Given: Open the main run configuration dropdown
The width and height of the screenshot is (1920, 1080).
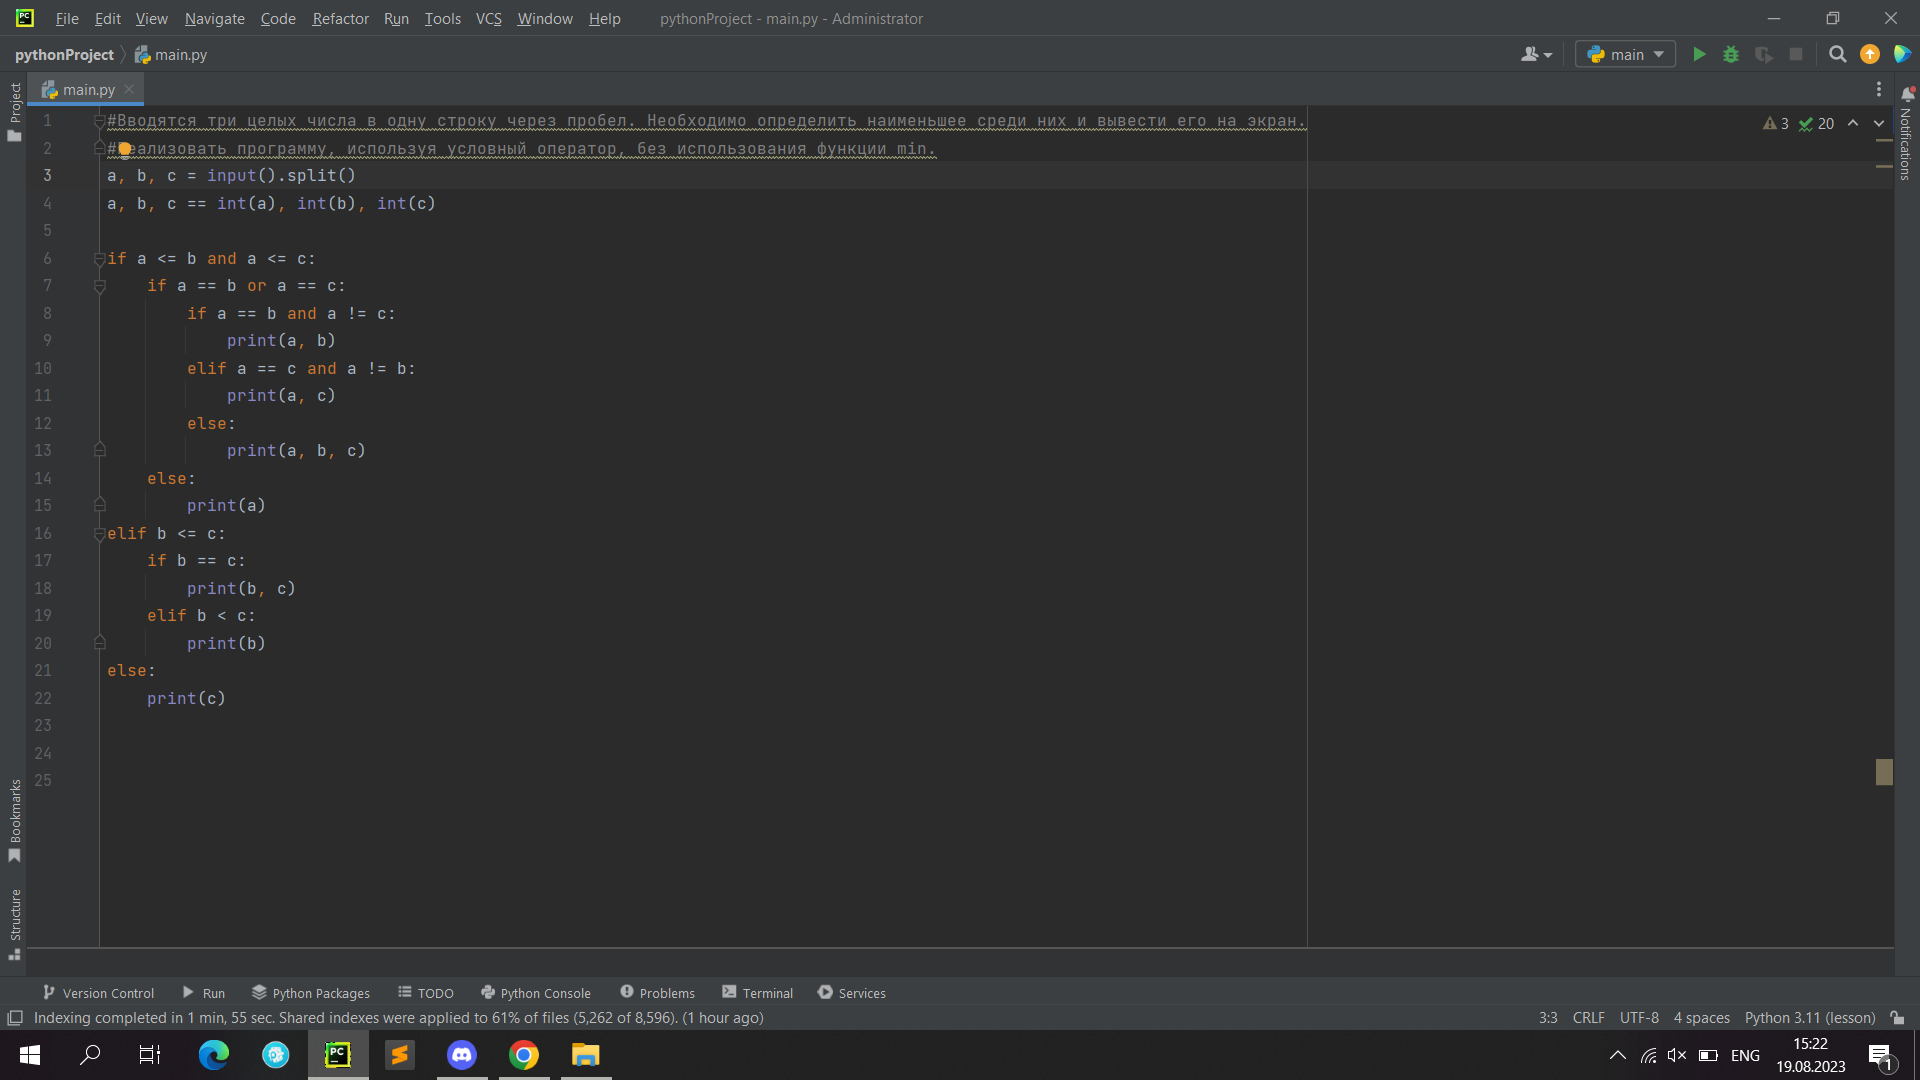Looking at the screenshot, I should pyautogui.click(x=1625, y=55).
